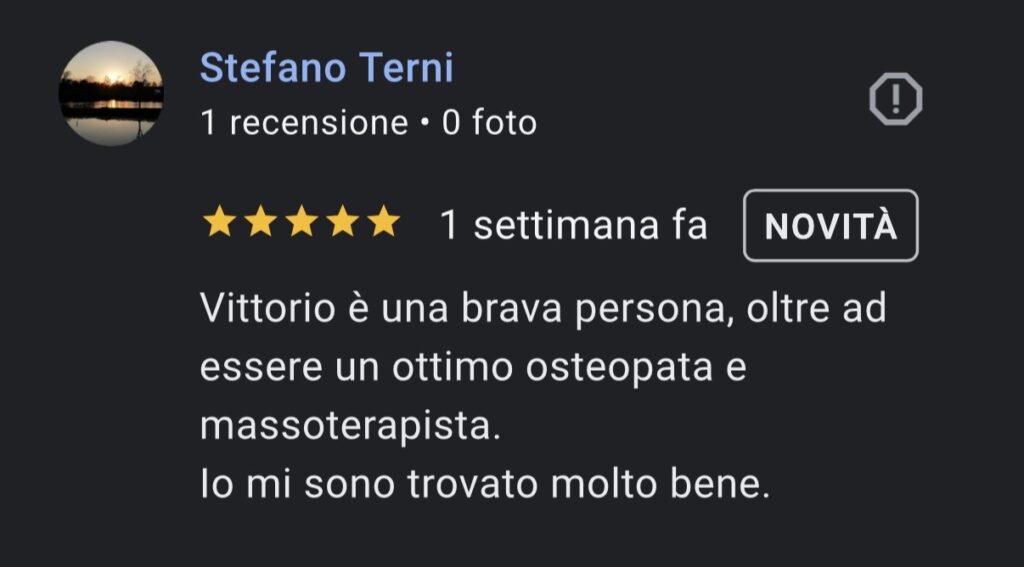Click the third yellow rating star
Viewport: 1024px width, 567px height.
(301, 223)
